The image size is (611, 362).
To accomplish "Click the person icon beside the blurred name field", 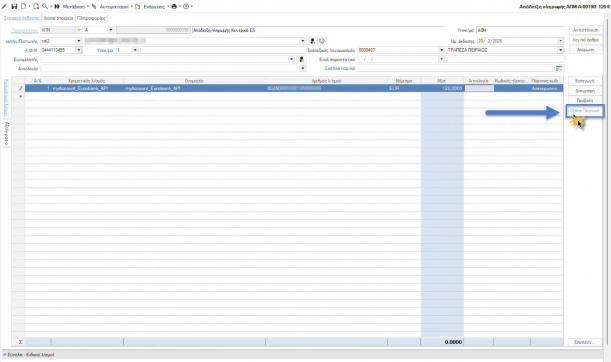I will click(x=313, y=41).
